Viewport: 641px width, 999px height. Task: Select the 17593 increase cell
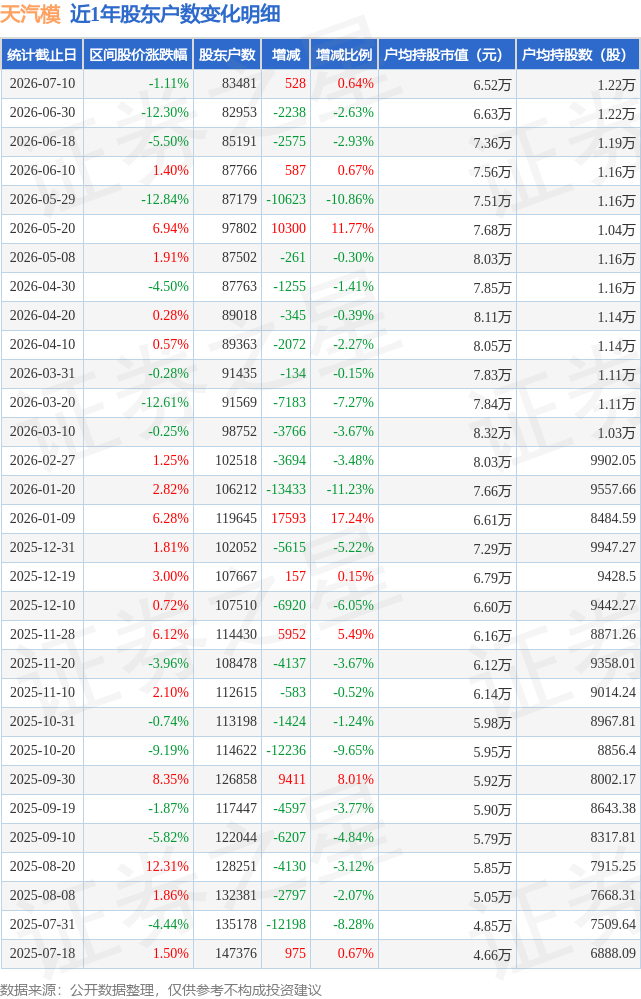tap(289, 519)
